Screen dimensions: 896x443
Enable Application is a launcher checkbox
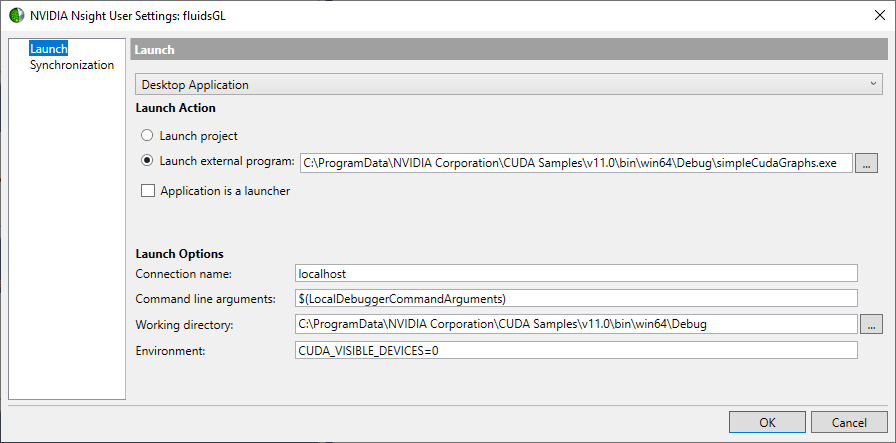pos(148,191)
